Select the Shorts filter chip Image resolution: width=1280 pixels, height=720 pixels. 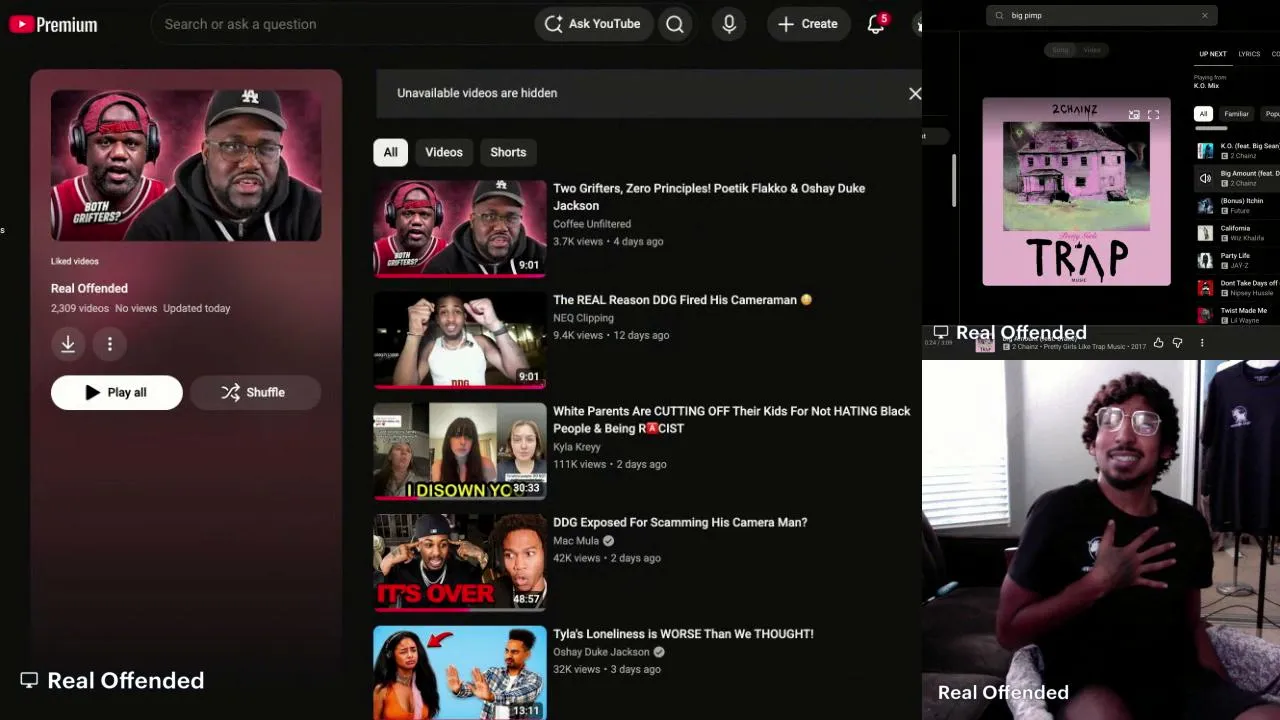click(x=508, y=152)
